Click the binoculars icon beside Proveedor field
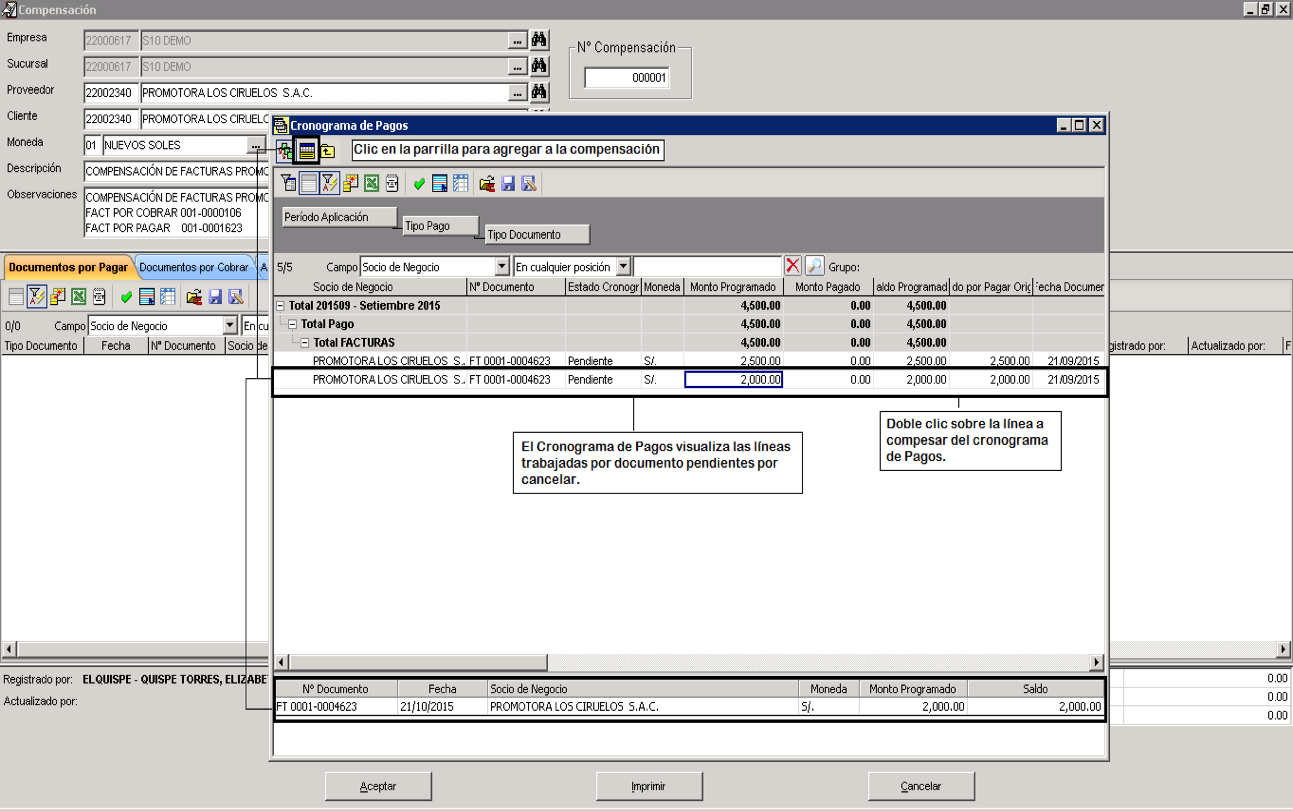This screenshot has width=1293, height=811. pos(539,92)
